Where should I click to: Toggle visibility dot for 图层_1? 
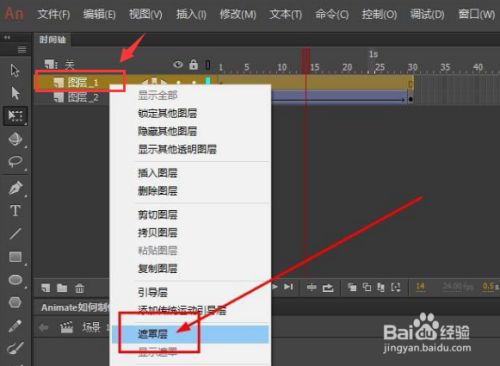(x=179, y=82)
